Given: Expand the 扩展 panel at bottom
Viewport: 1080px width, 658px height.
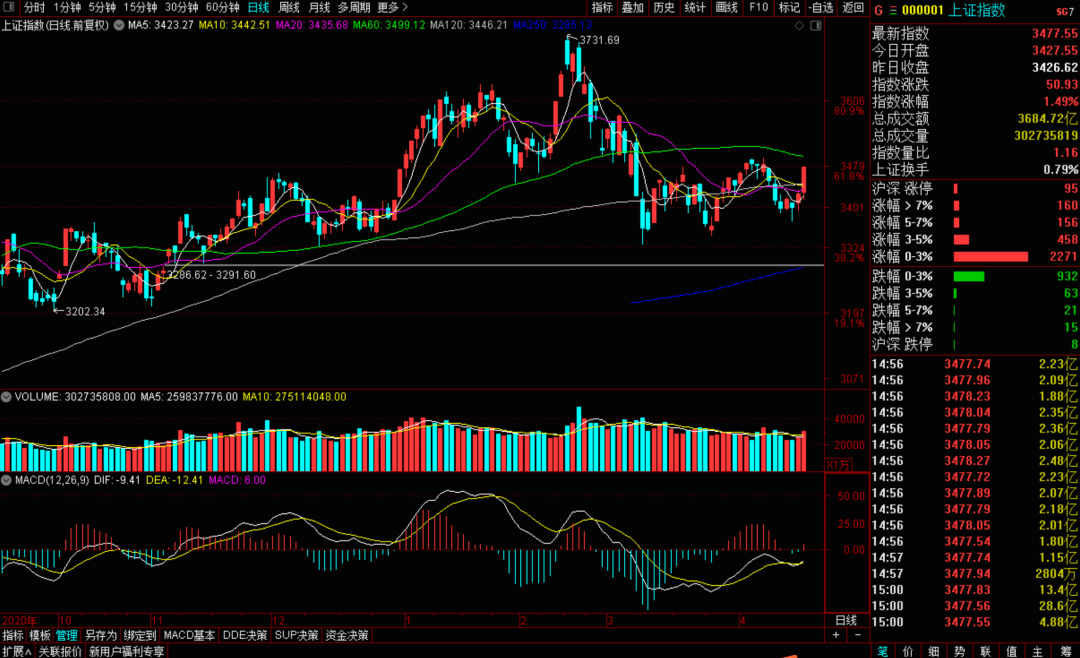Looking at the screenshot, I should point(17,651).
